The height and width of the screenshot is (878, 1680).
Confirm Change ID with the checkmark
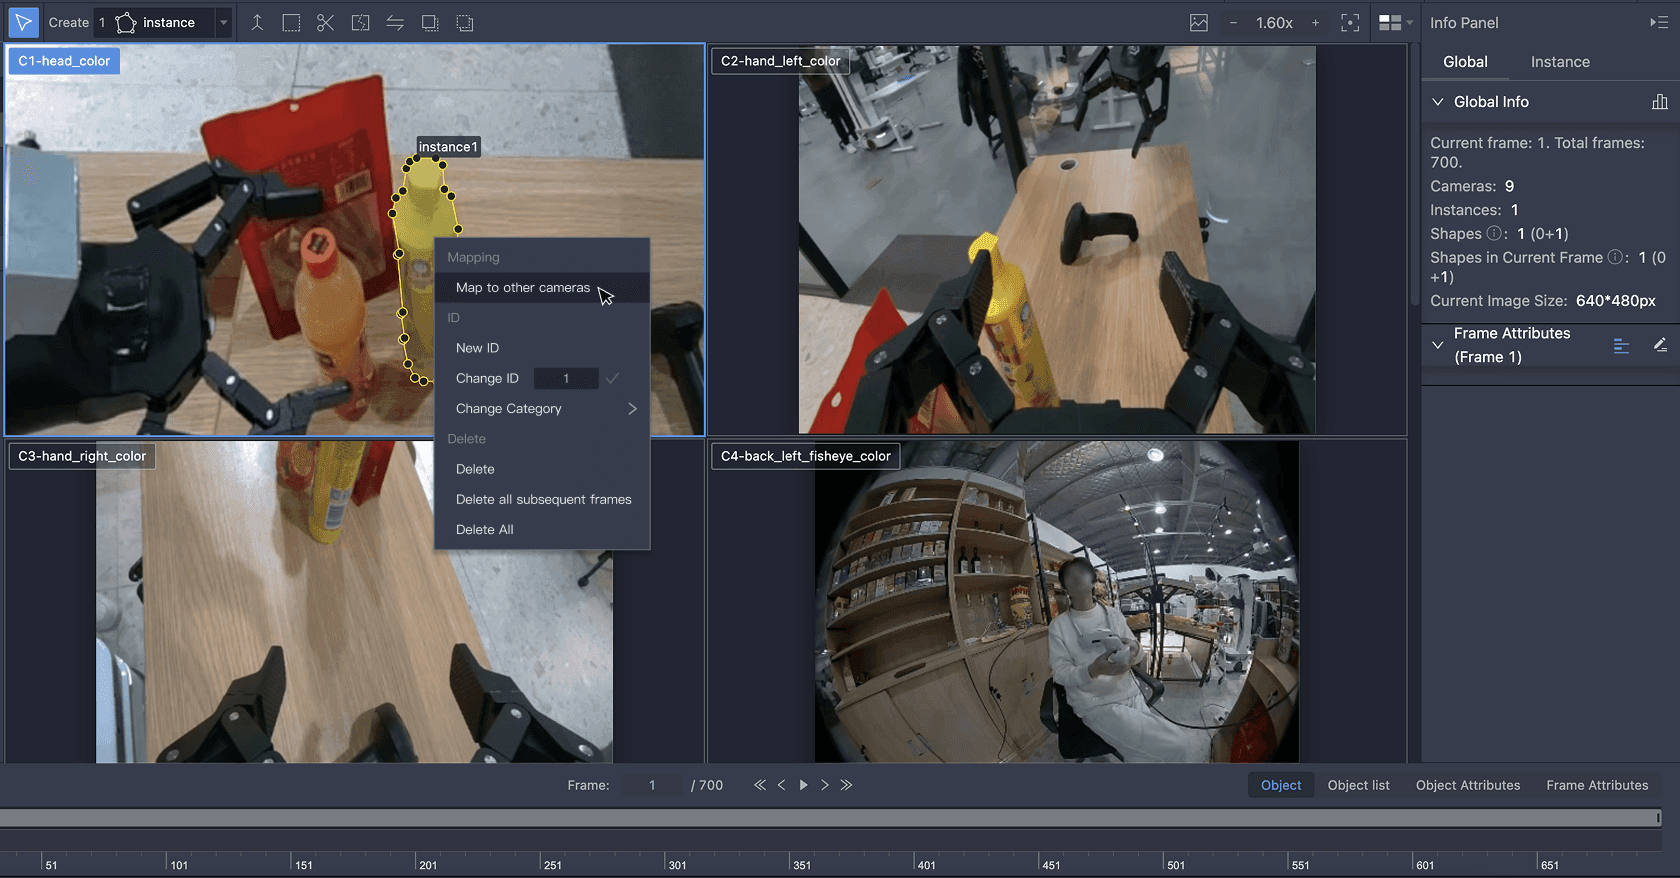coord(613,378)
